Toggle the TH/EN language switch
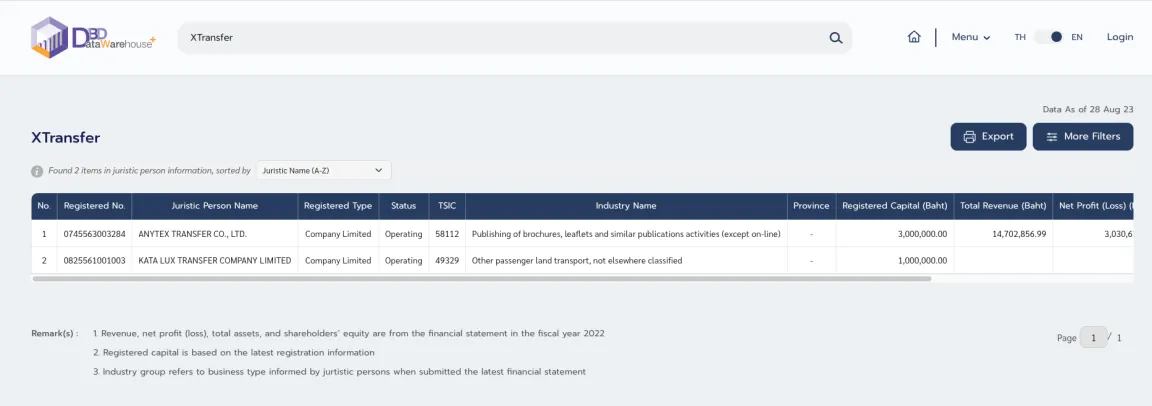The height and width of the screenshot is (406, 1152). click(x=1049, y=37)
